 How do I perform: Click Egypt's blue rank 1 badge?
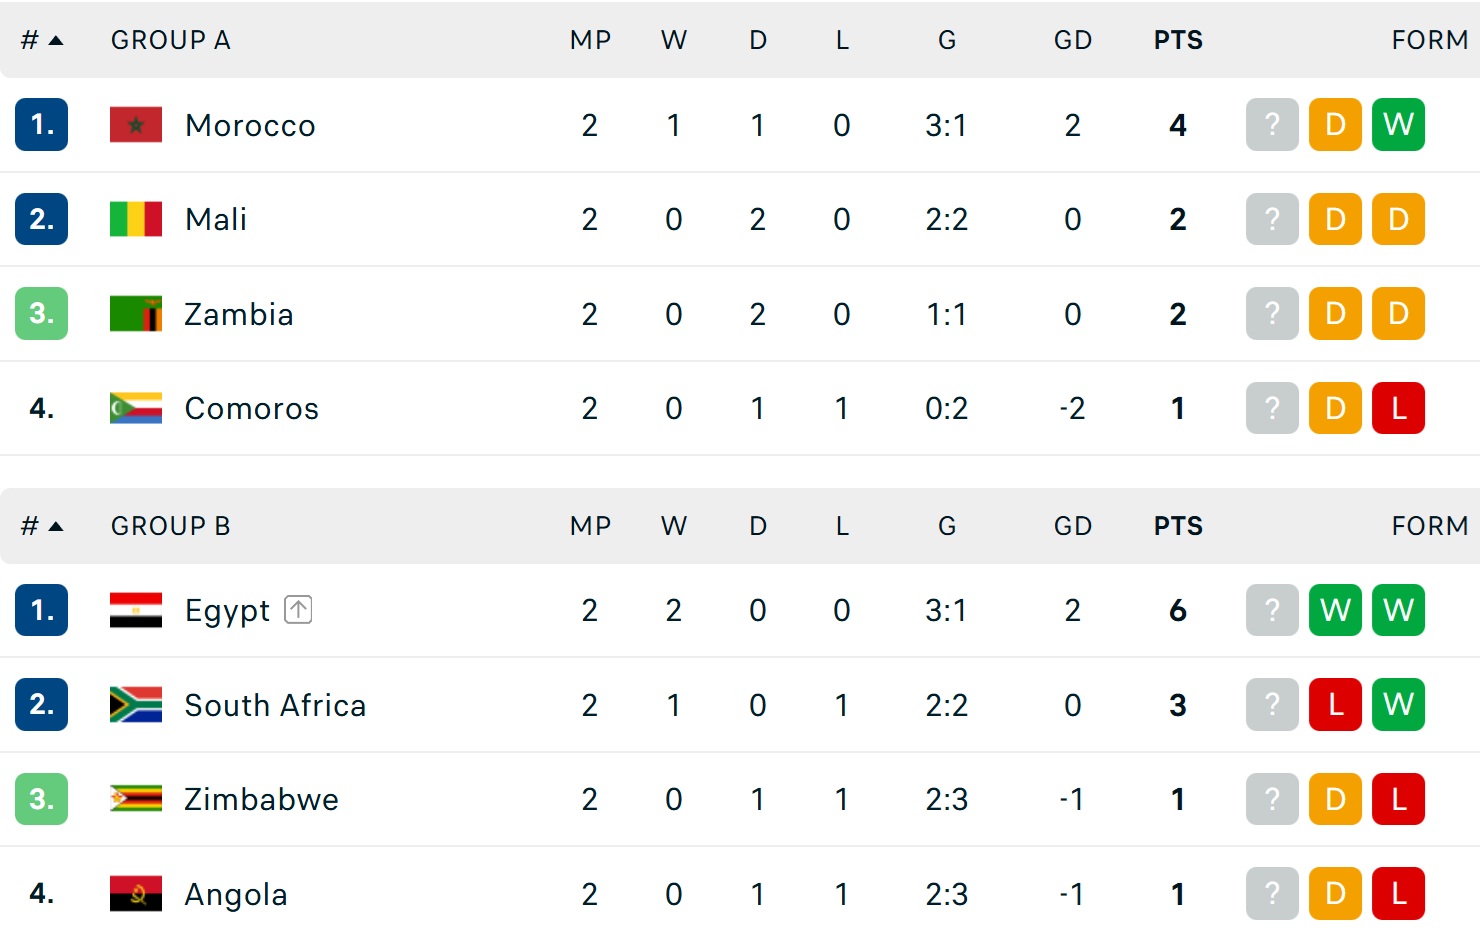[x=42, y=610]
